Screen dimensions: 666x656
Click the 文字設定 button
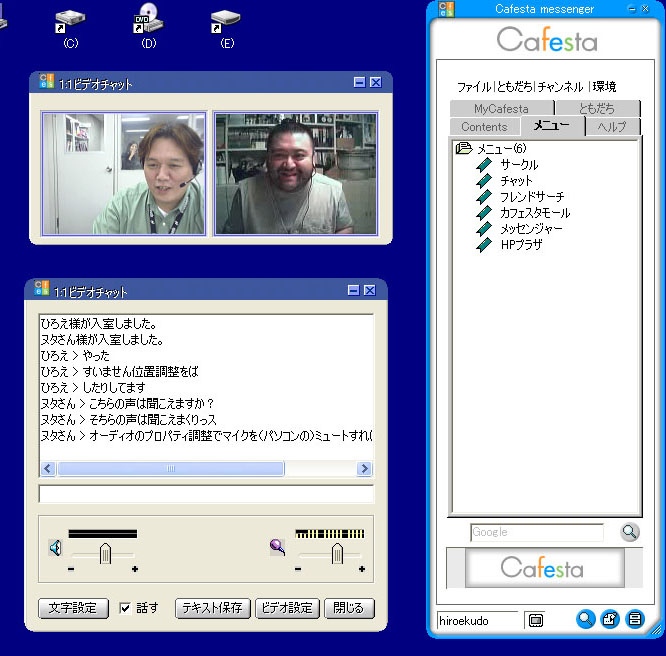(x=73, y=608)
